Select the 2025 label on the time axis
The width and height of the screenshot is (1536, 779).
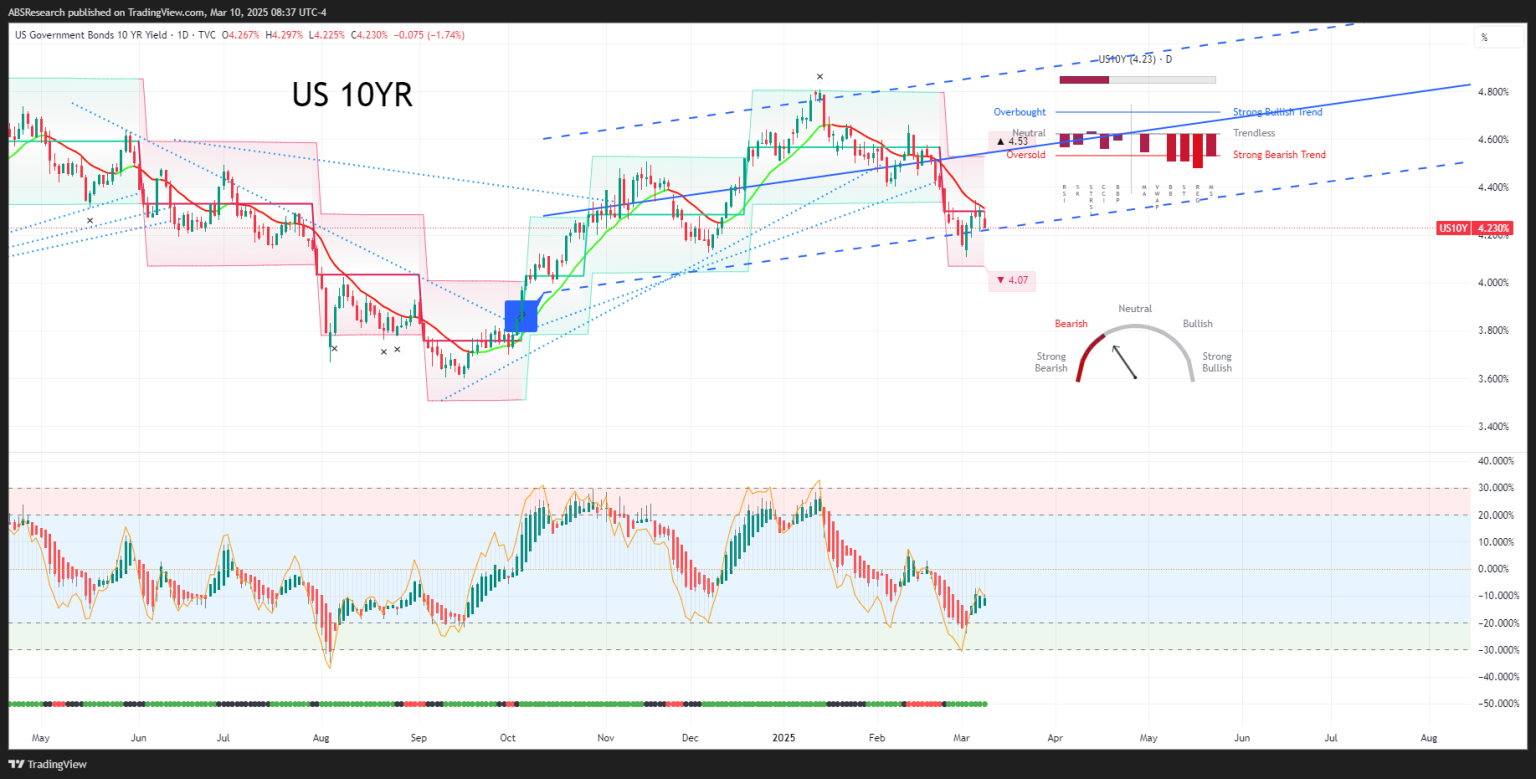pyautogui.click(x=783, y=737)
